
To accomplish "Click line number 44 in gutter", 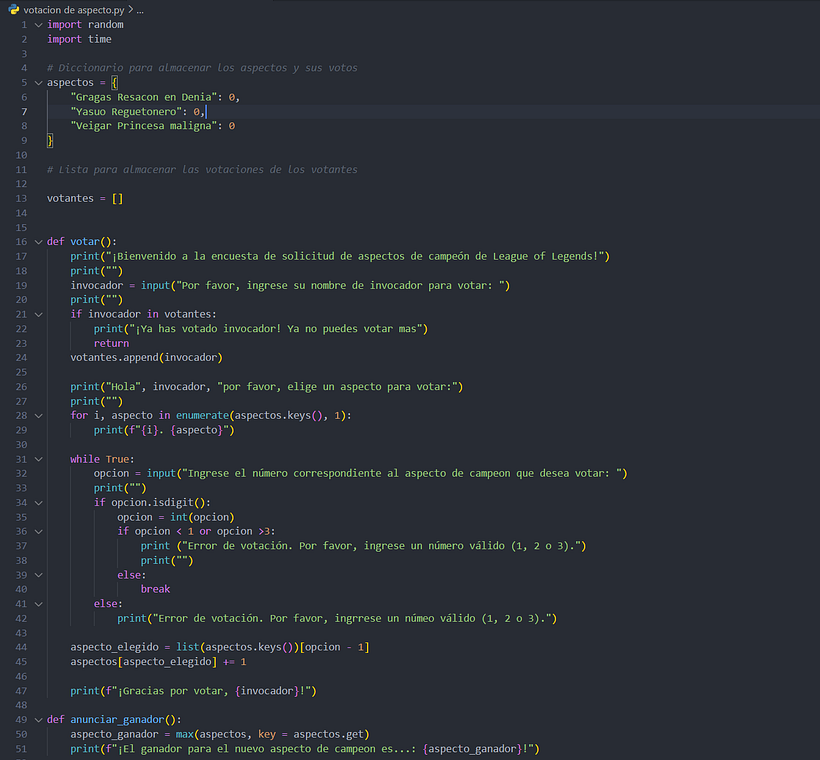I will coord(21,647).
